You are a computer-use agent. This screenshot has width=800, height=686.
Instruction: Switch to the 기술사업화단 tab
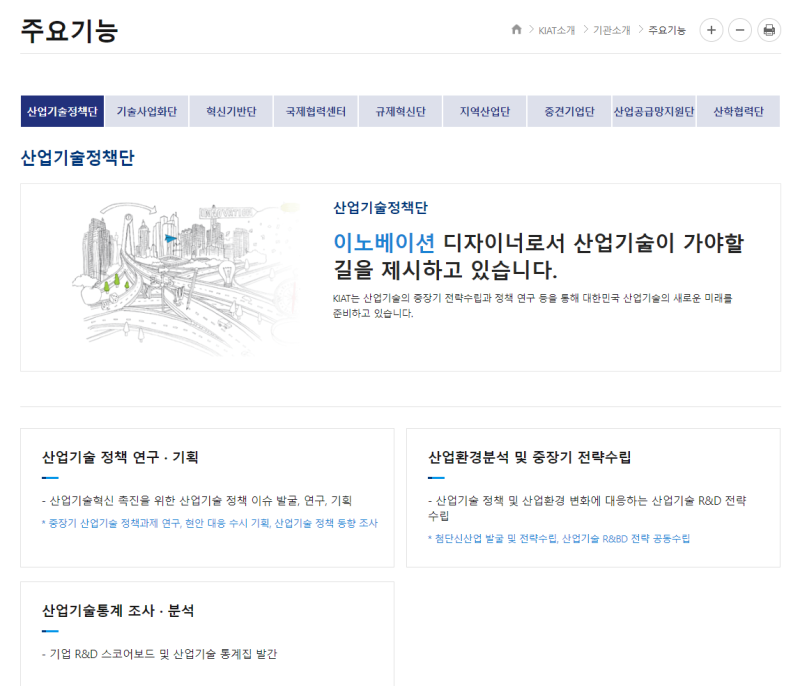146,111
